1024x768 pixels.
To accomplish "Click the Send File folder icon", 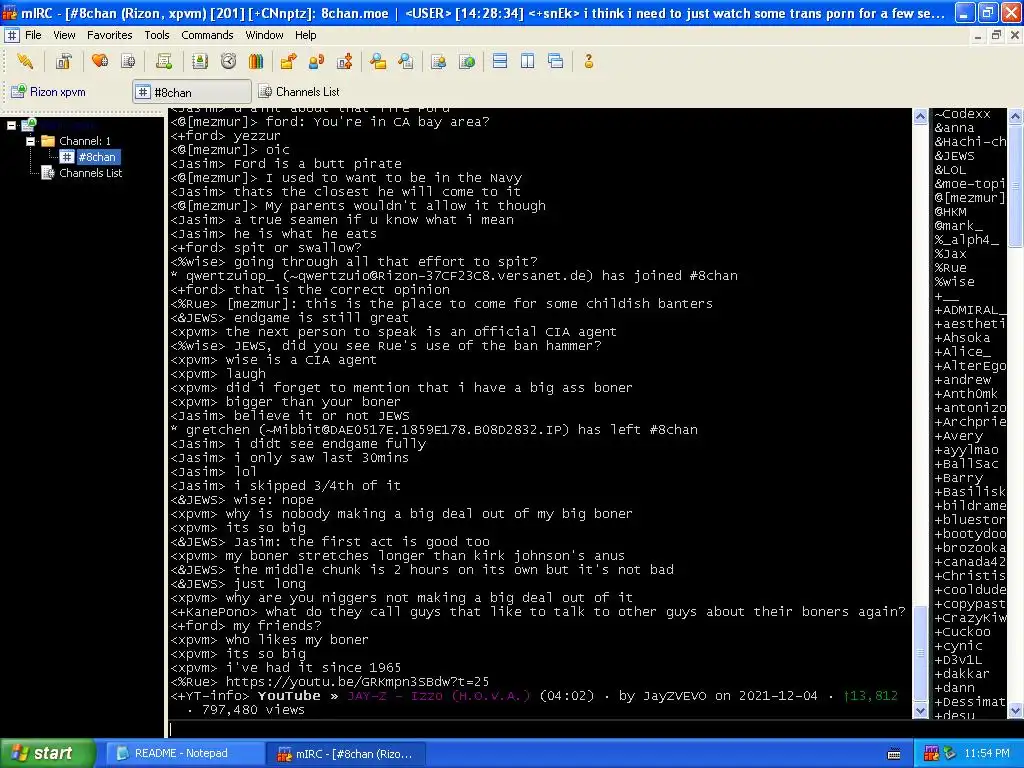I will pyautogui.click(x=288, y=61).
